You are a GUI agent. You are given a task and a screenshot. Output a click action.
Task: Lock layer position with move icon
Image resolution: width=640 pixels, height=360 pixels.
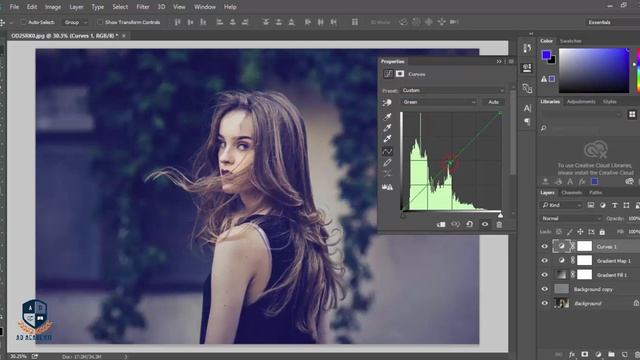click(580, 232)
